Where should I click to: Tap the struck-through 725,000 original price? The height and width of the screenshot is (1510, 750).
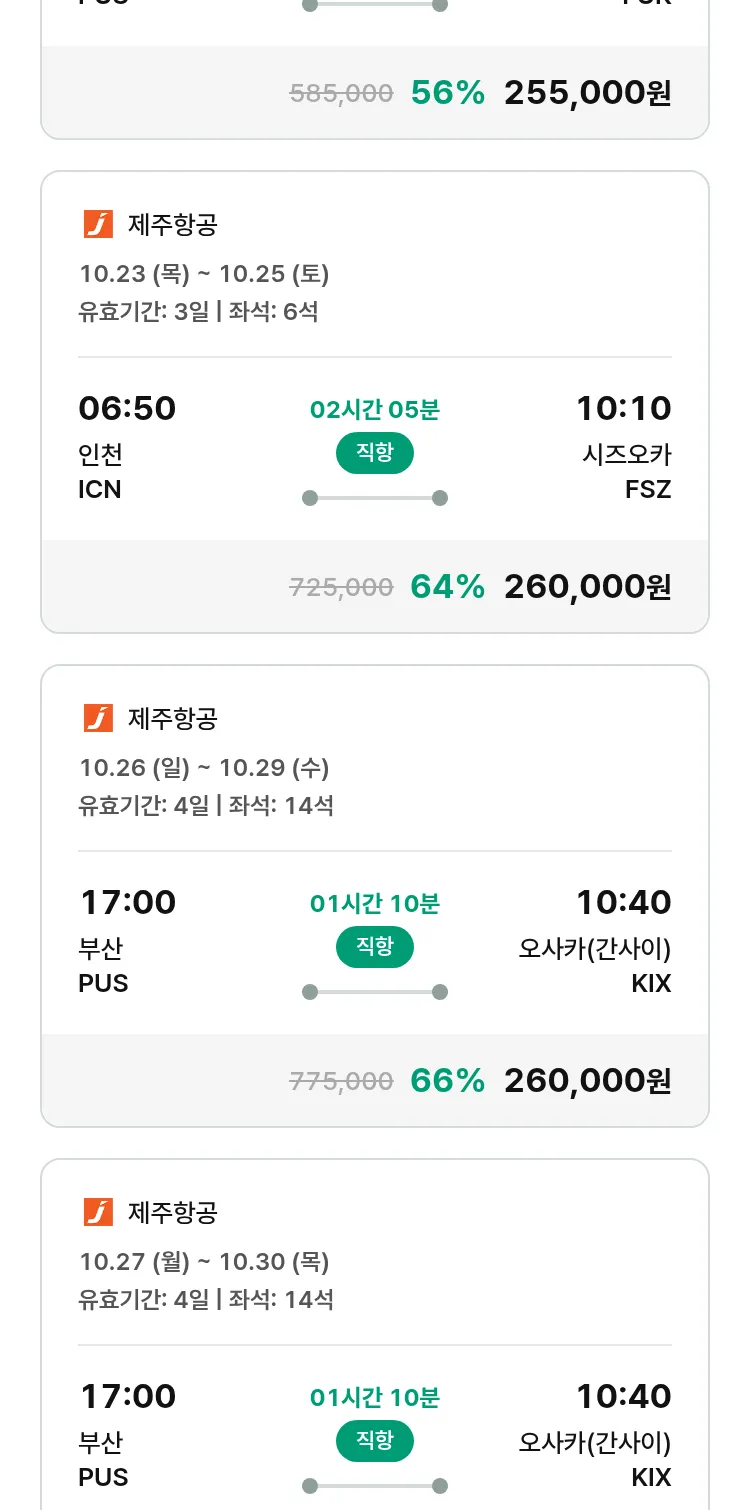point(341,588)
